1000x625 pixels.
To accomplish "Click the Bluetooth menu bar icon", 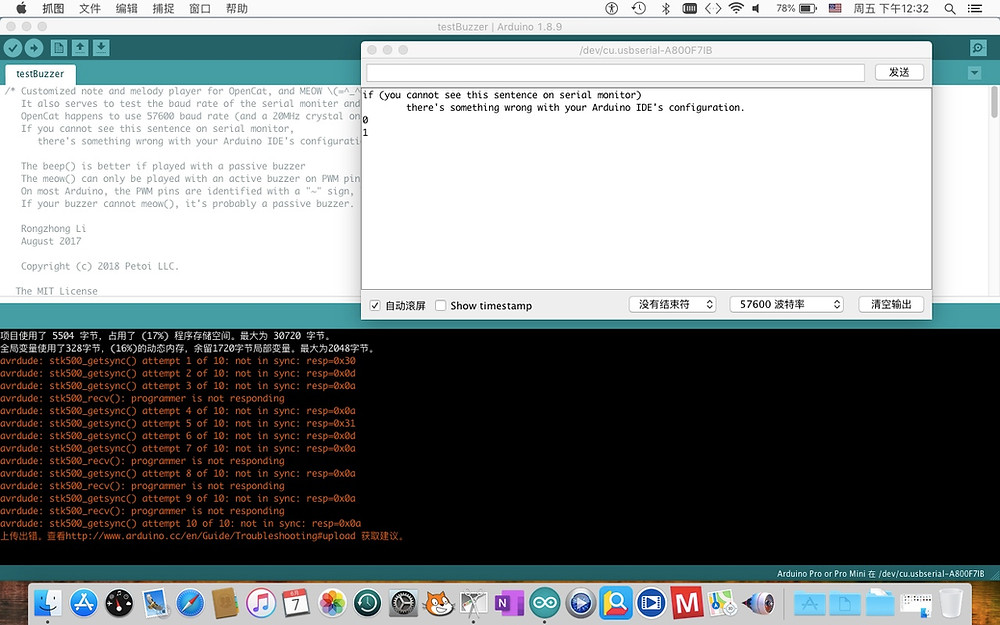I will tap(665, 8).
